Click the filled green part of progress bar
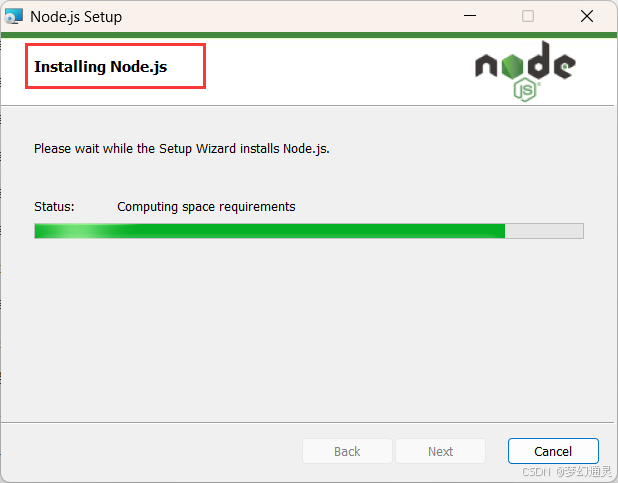618x483 pixels. coord(270,231)
